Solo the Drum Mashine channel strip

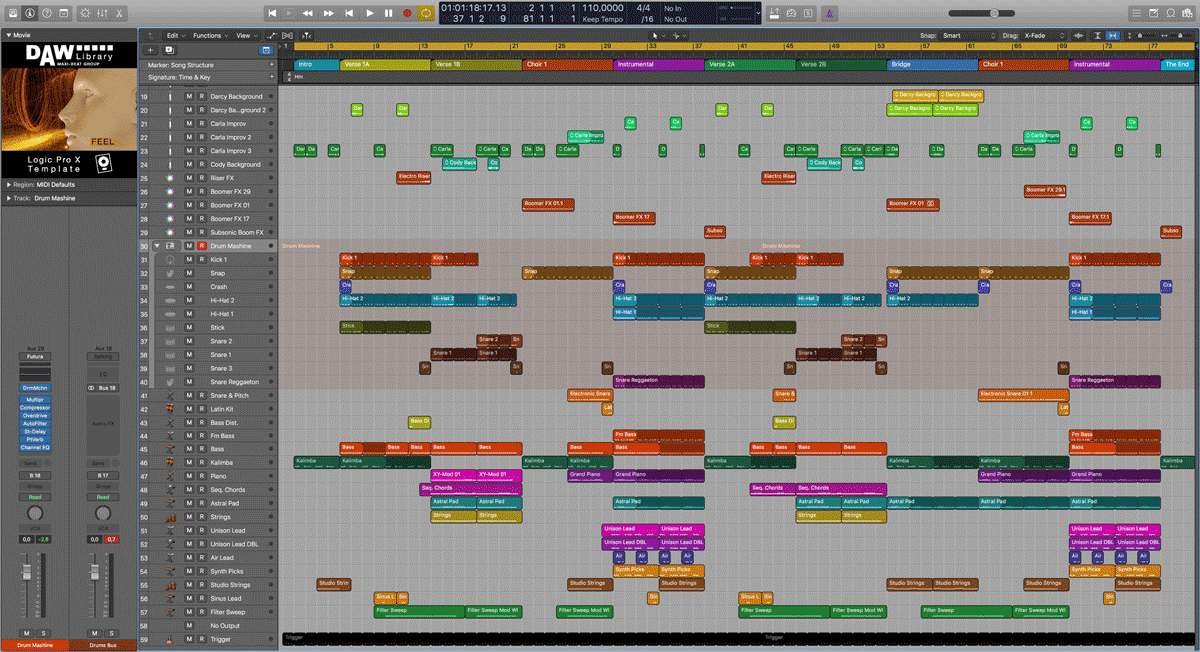click(x=43, y=633)
